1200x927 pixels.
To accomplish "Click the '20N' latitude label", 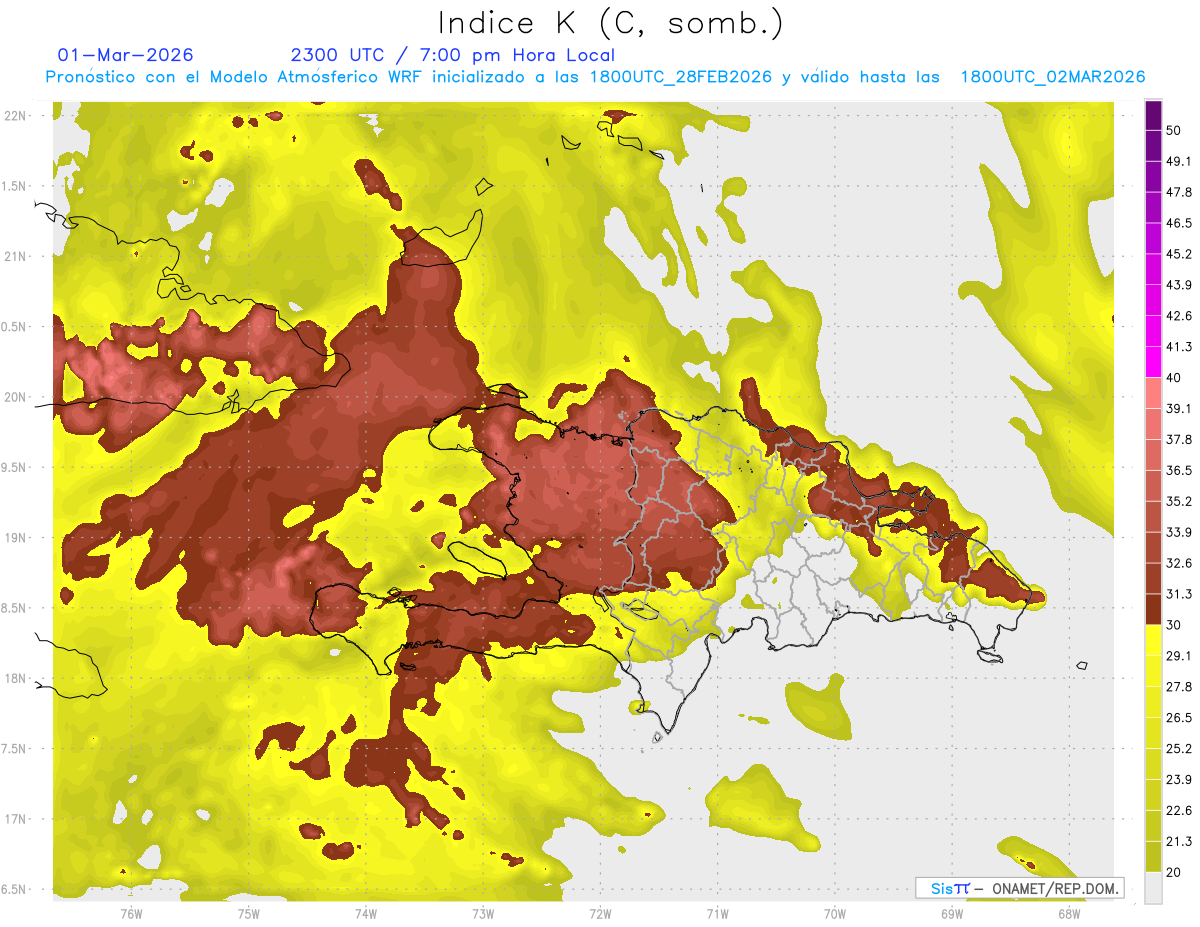I will [x=16, y=397].
